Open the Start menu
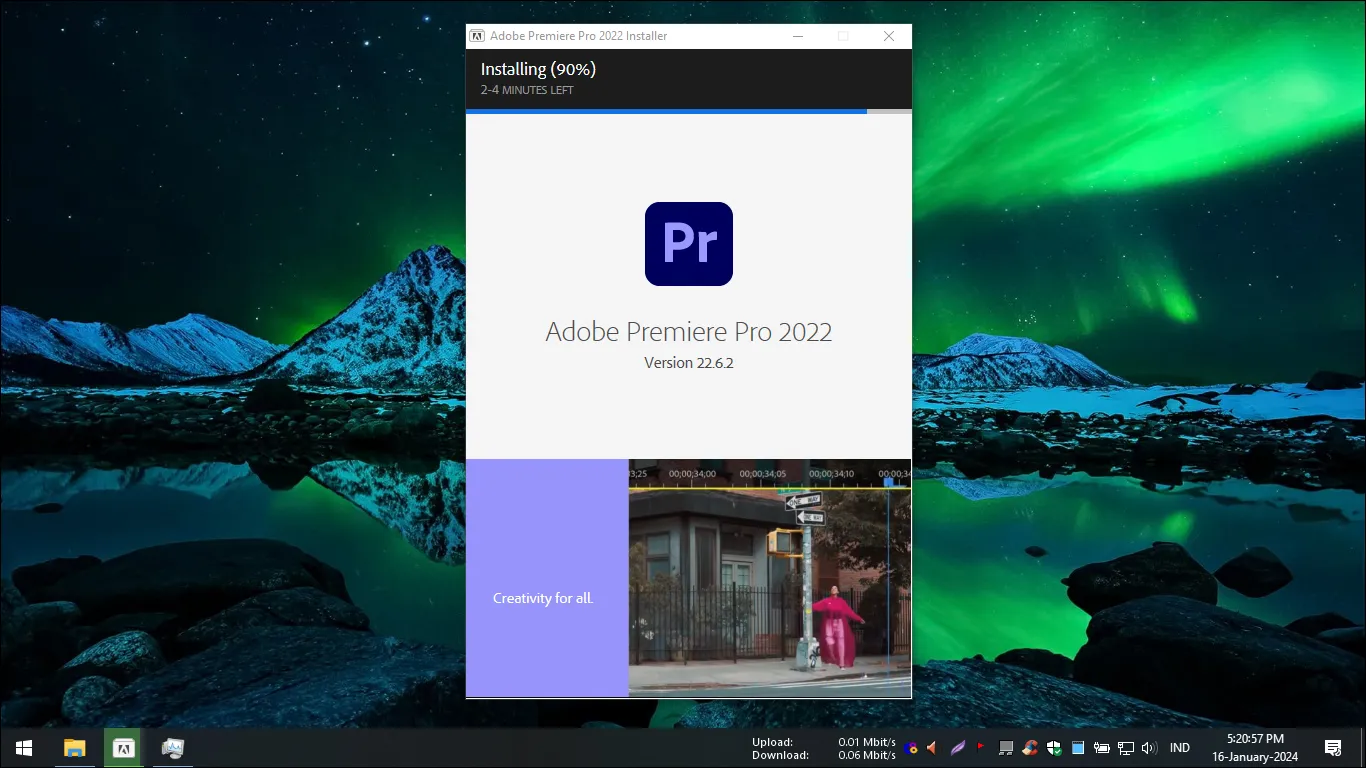The width and height of the screenshot is (1366, 768). (x=22, y=747)
